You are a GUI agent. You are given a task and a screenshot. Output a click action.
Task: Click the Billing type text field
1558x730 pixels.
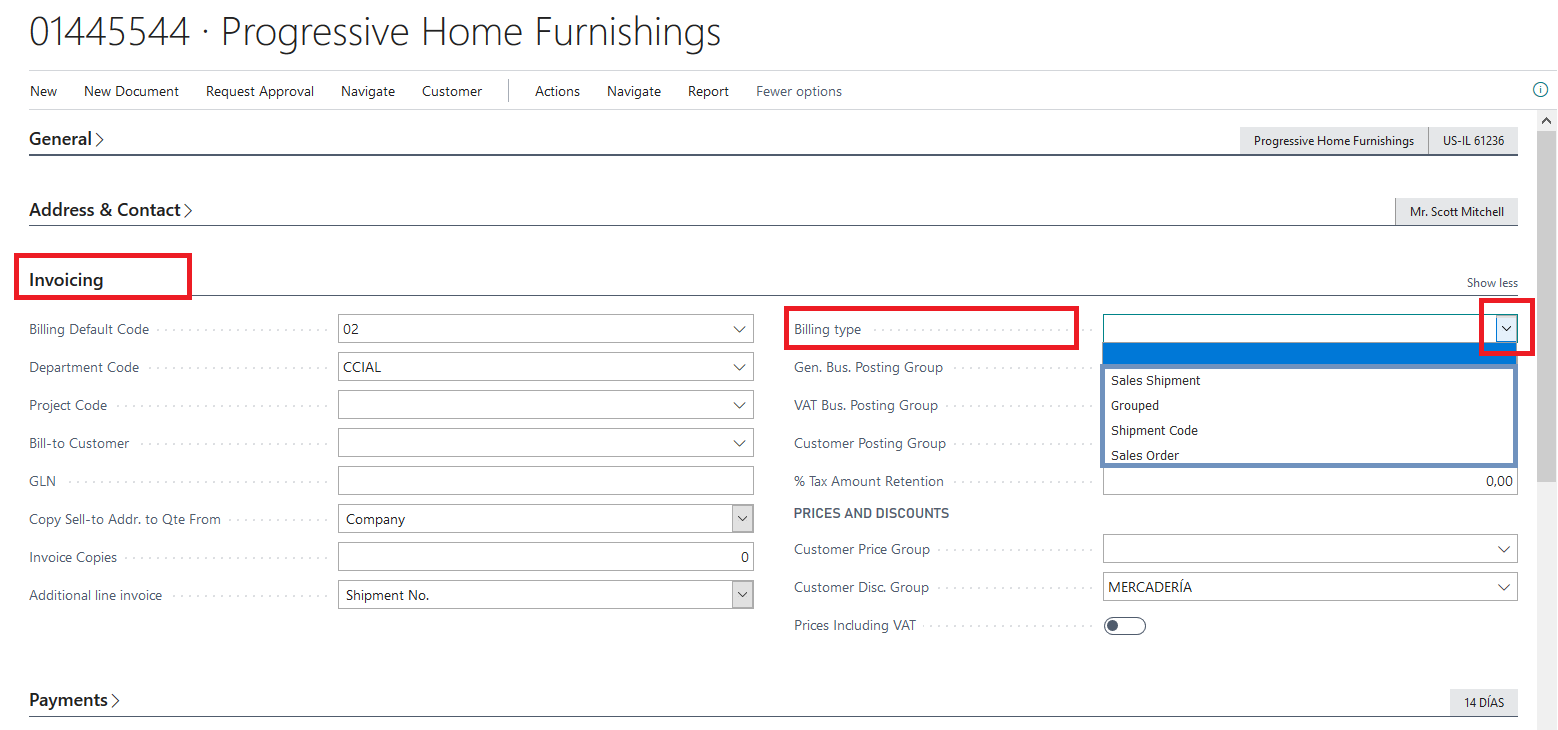(1299, 329)
